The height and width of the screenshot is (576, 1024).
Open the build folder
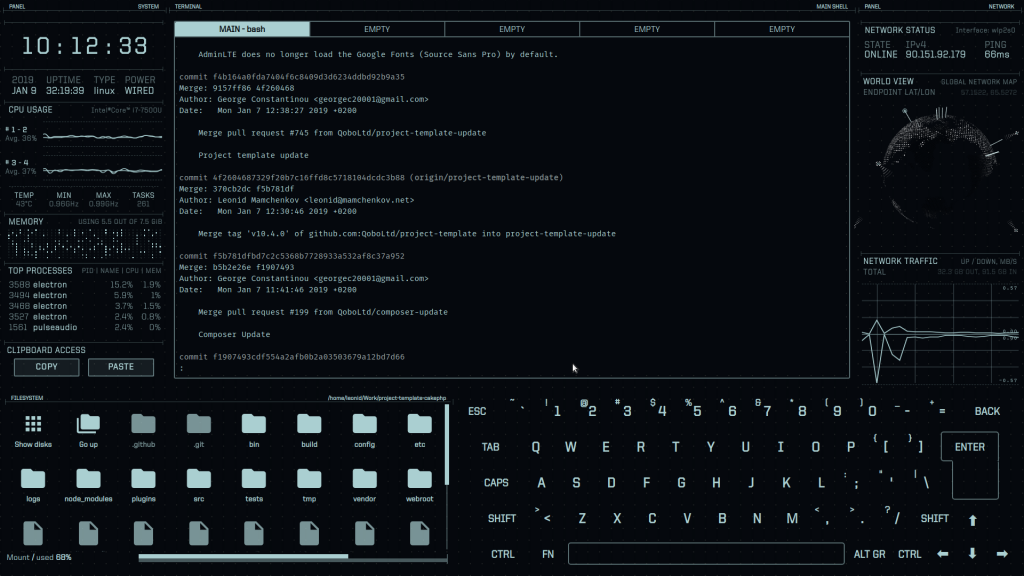coord(309,430)
